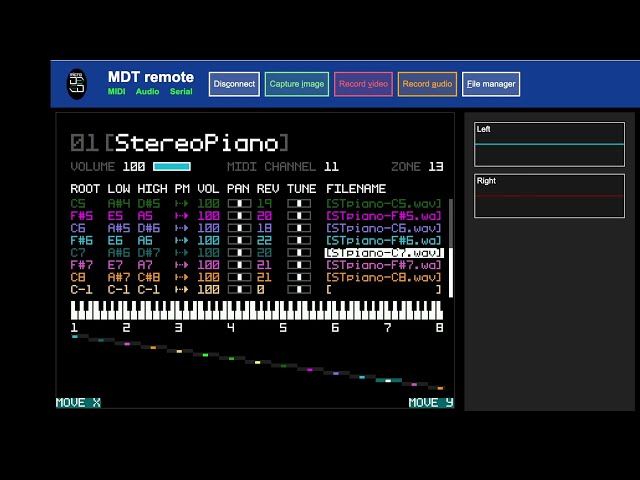Click the MOVE Y control
This screenshot has height=480, width=640.
click(x=431, y=402)
